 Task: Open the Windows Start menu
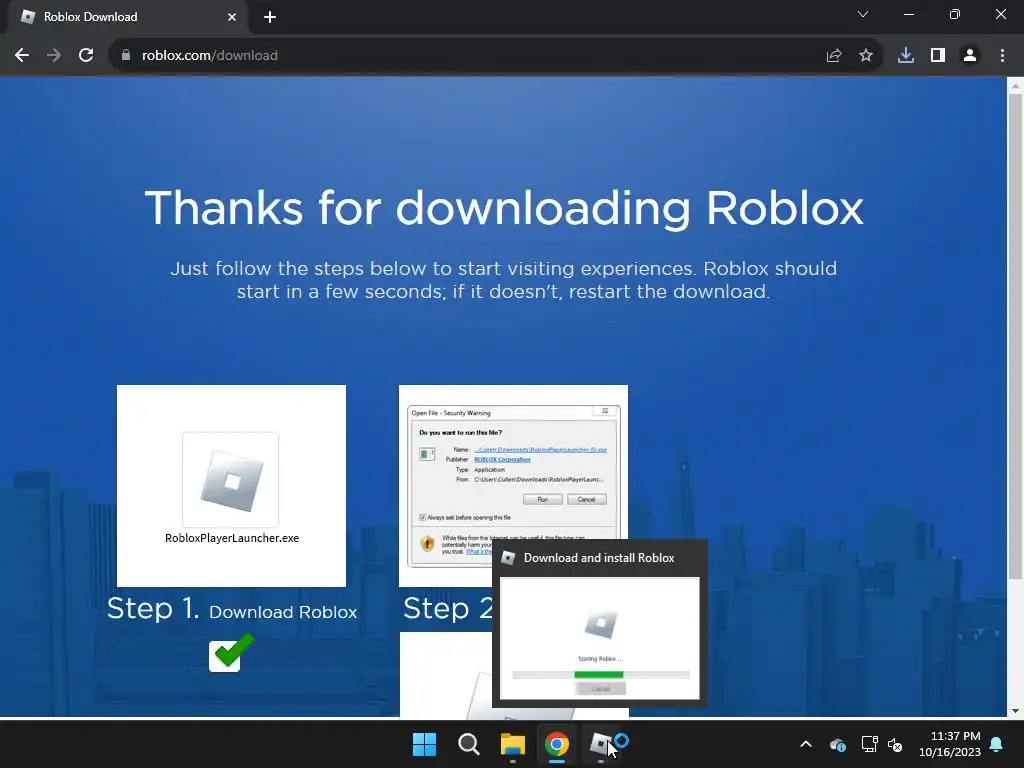pyautogui.click(x=424, y=744)
